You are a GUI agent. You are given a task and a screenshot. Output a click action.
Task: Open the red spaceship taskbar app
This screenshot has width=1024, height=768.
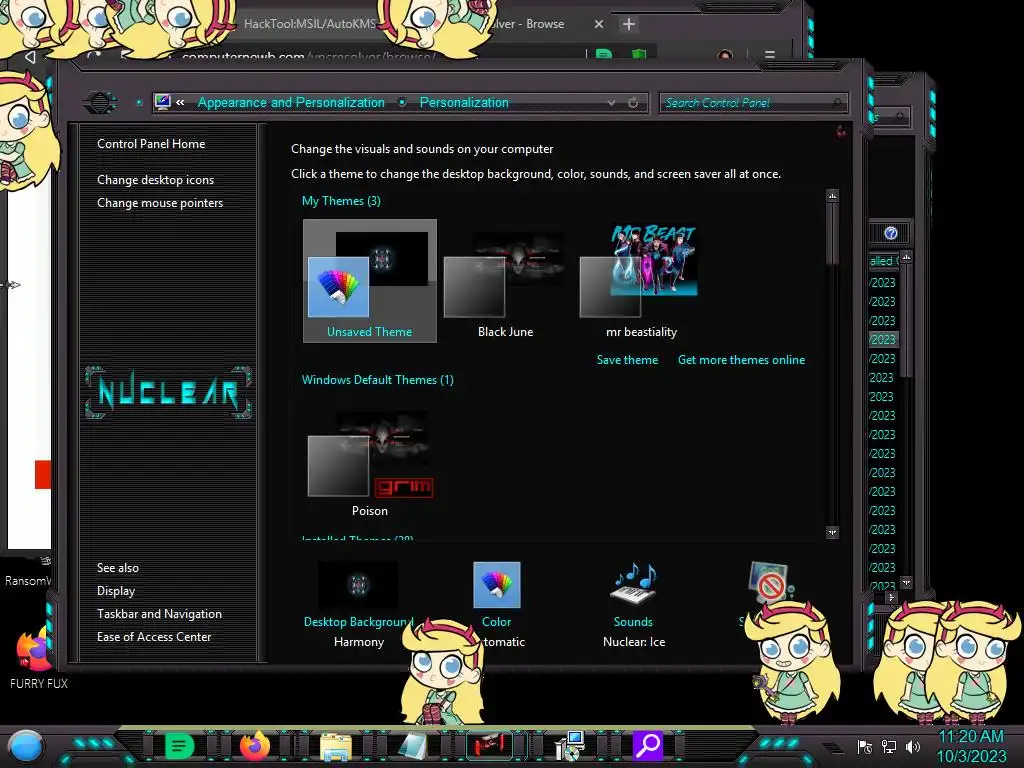tap(490, 745)
